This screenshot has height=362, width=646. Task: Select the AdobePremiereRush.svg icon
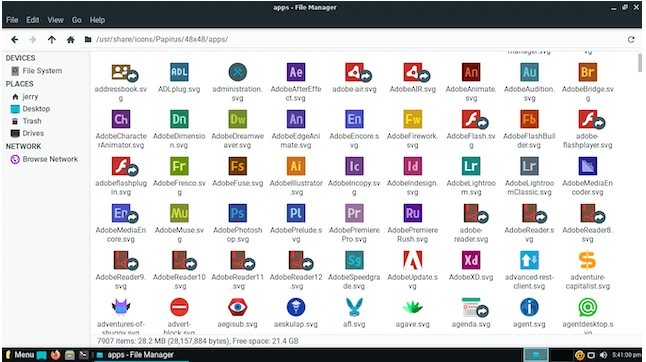point(412,213)
